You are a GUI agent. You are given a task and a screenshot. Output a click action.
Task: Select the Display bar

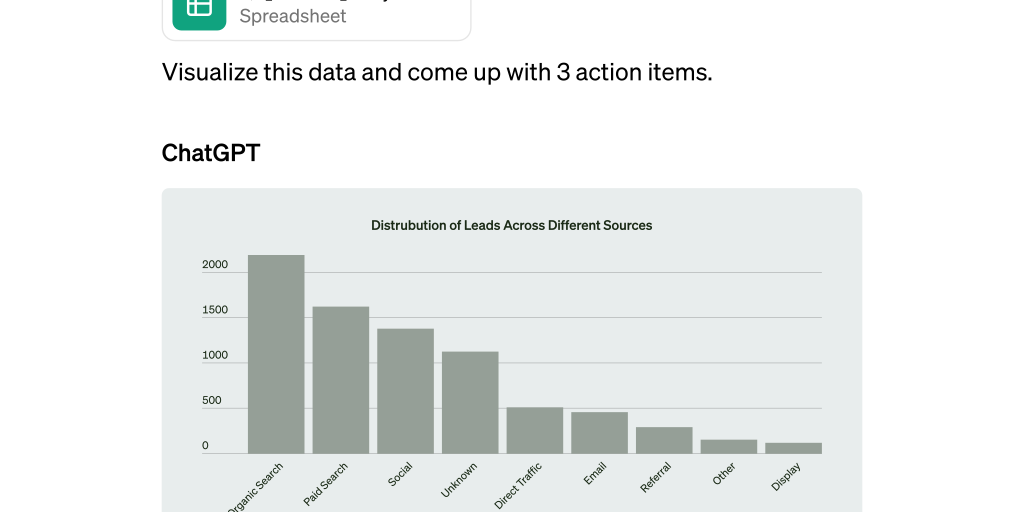[x=793, y=448]
